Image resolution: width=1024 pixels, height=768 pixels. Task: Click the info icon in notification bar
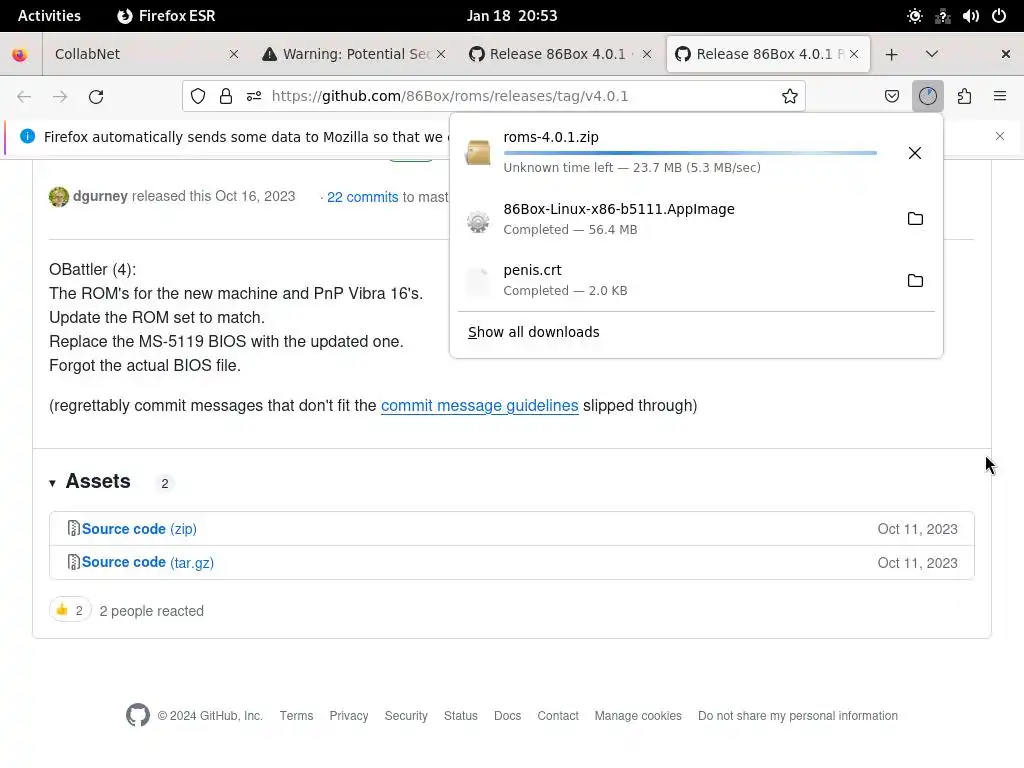pyautogui.click(x=27, y=136)
